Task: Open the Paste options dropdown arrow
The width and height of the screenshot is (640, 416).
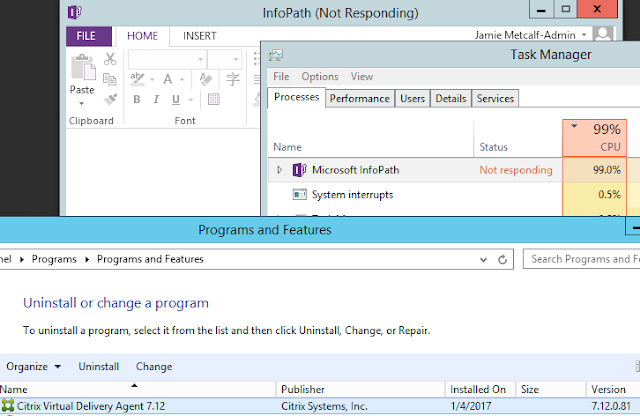Action: [82, 104]
